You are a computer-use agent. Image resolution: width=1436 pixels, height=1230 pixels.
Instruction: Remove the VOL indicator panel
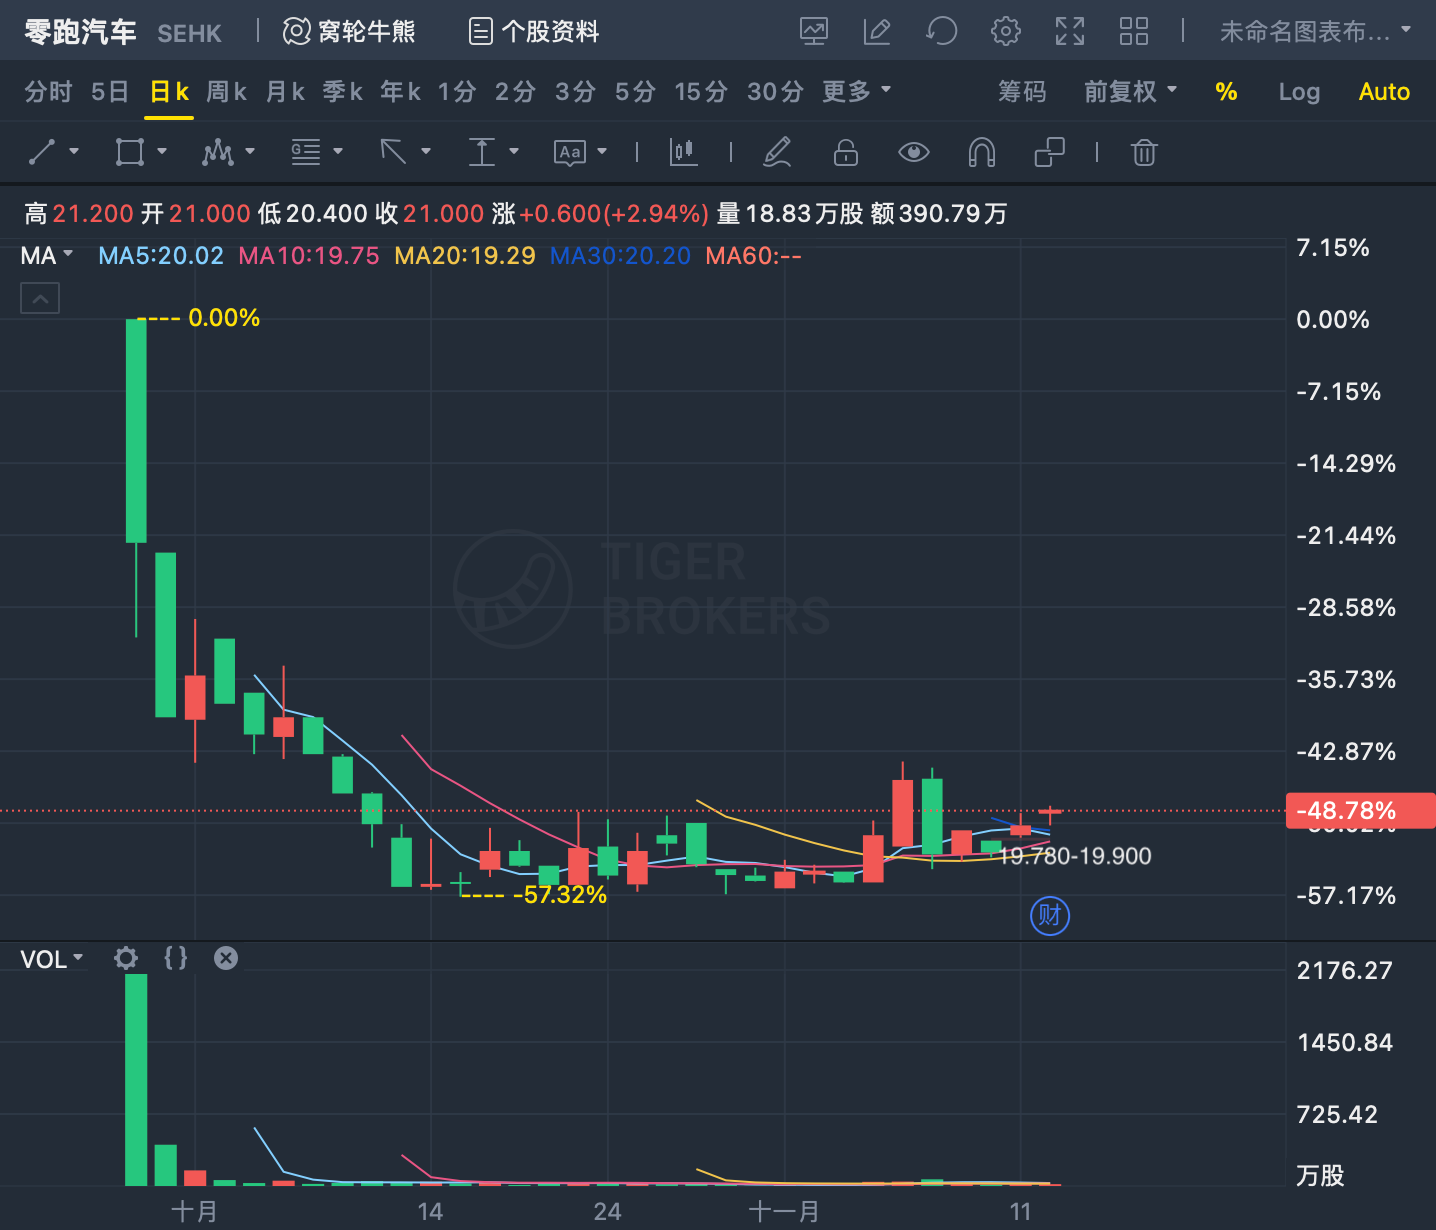pyautogui.click(x=226, y=958)
